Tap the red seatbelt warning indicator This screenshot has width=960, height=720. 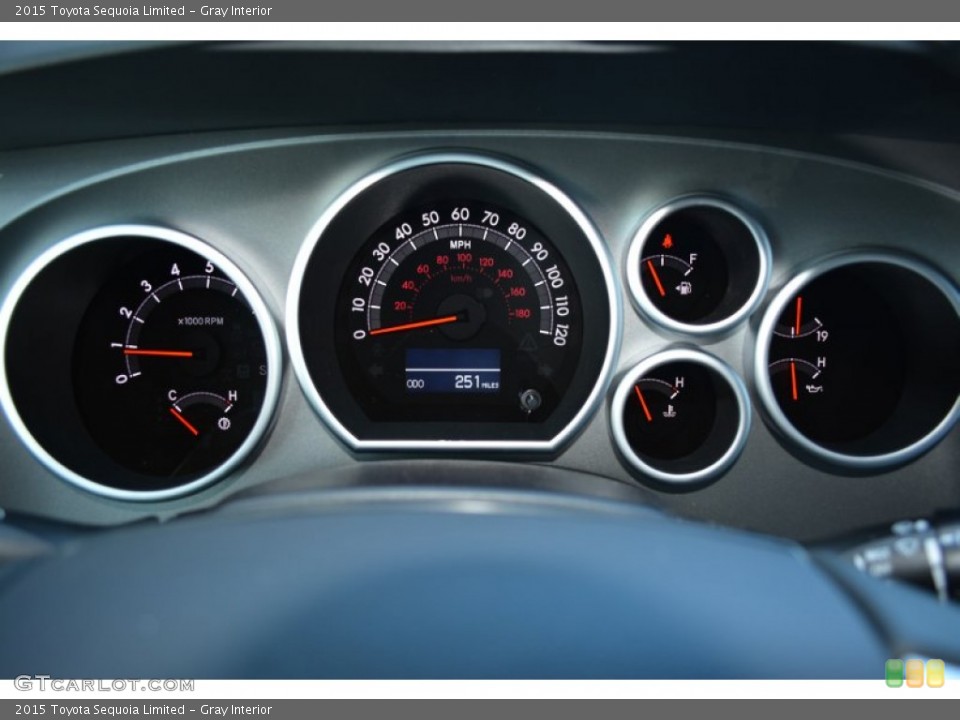pyautogui.click(x=667, y=240)
